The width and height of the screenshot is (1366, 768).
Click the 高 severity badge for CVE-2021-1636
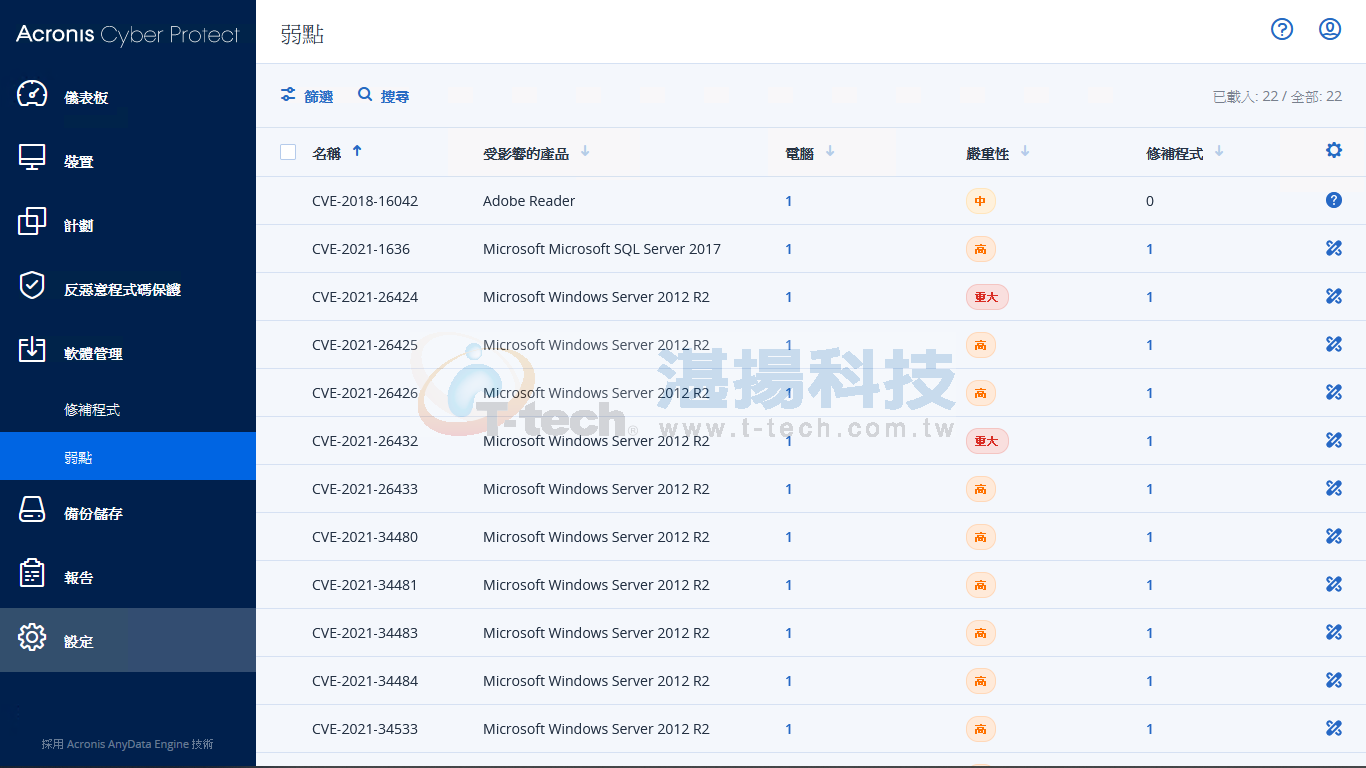click(x=980, y=249)
